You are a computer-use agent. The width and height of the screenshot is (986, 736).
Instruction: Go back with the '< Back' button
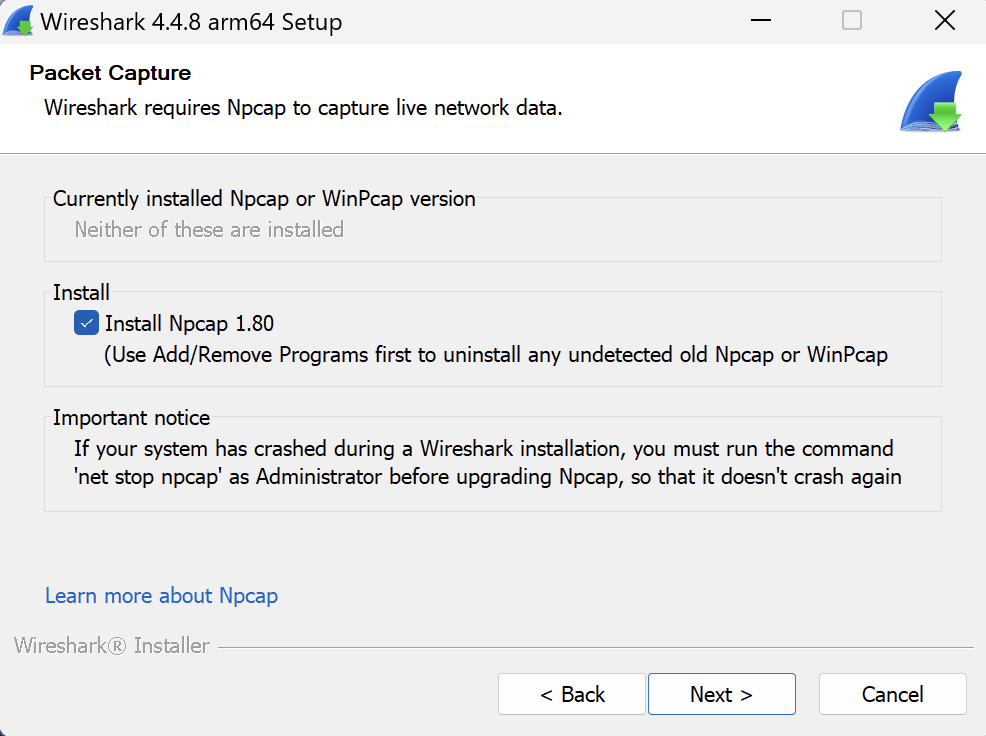[x=572, y=694]
